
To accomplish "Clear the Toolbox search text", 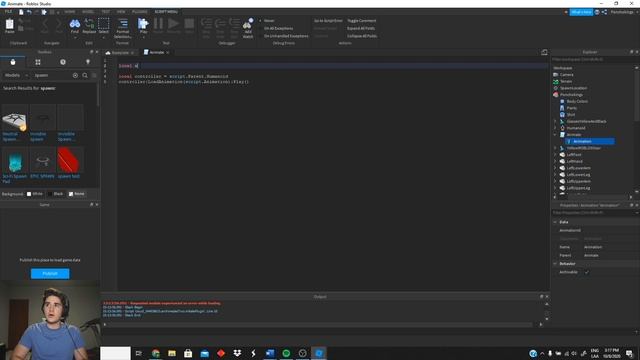I will pyautogui.click(x=75, y=75).
